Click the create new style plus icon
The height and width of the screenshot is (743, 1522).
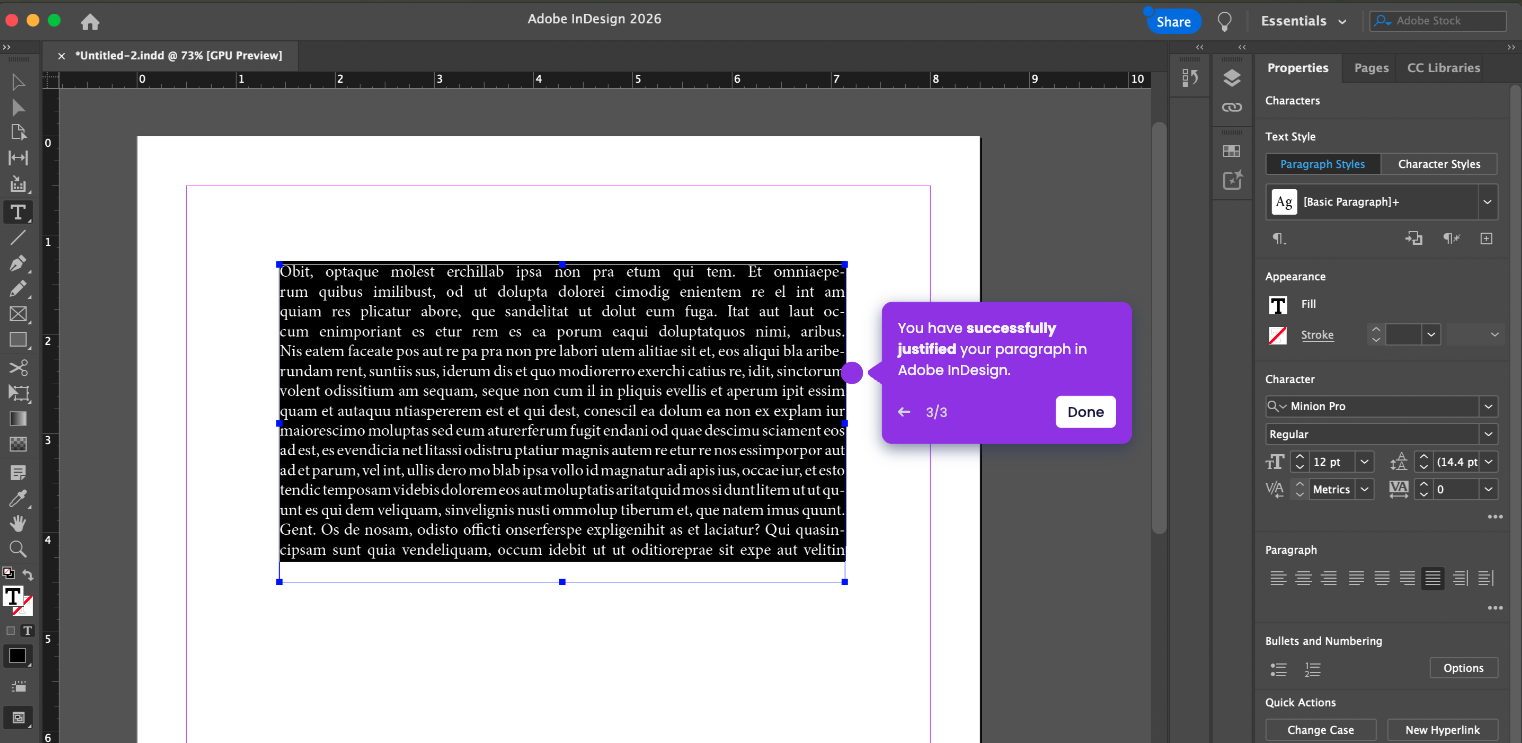(1486, 238)
